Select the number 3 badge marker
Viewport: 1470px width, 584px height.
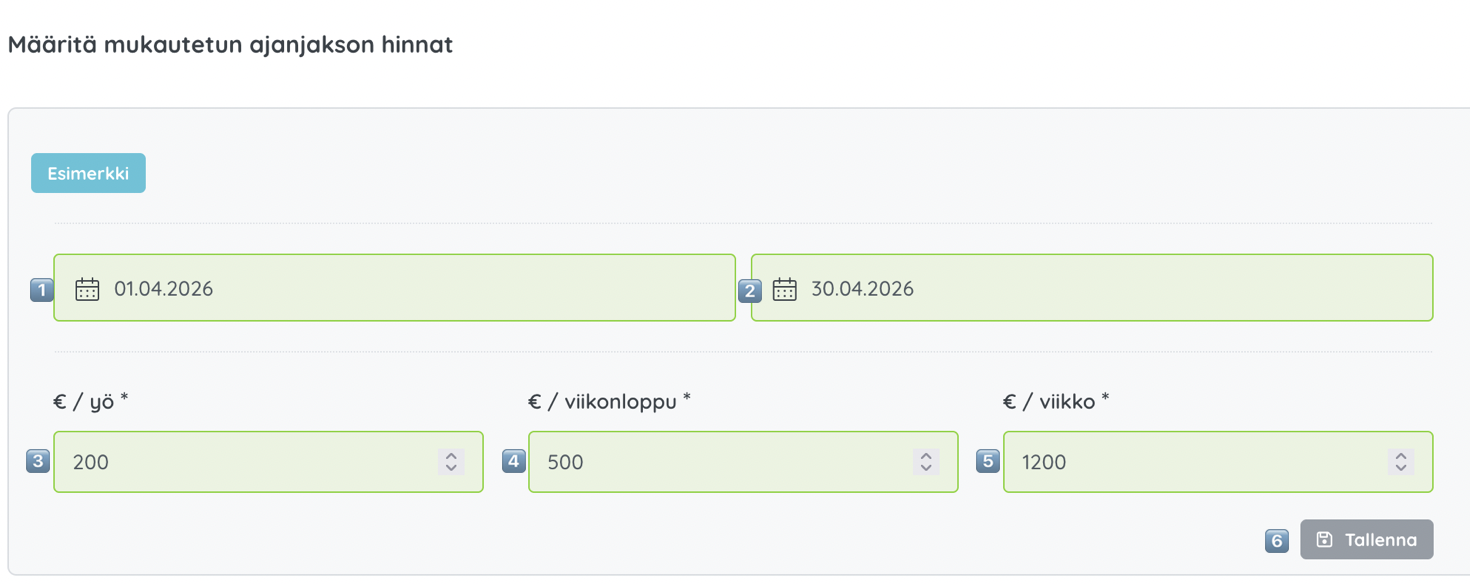coord(38,461)
